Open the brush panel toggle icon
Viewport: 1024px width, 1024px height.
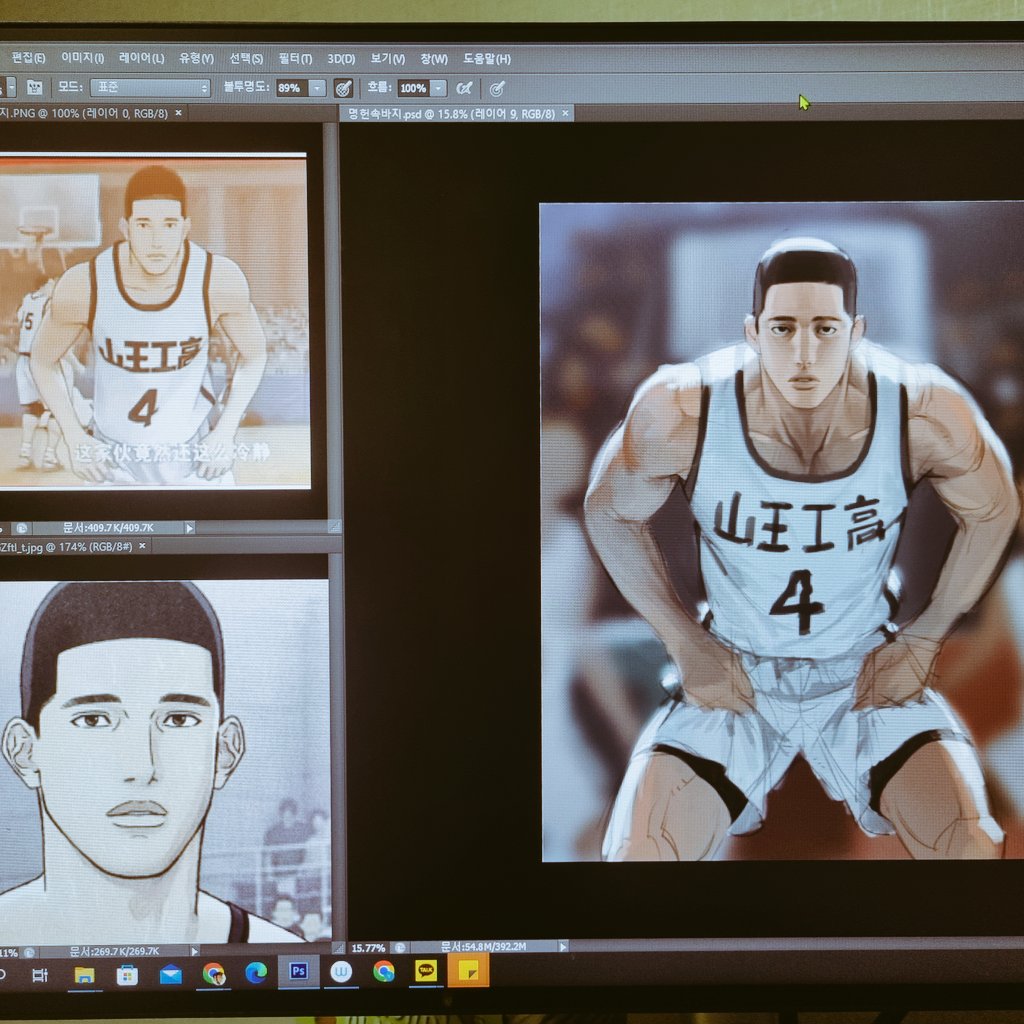pyautogui.click(x=34, y=87)
